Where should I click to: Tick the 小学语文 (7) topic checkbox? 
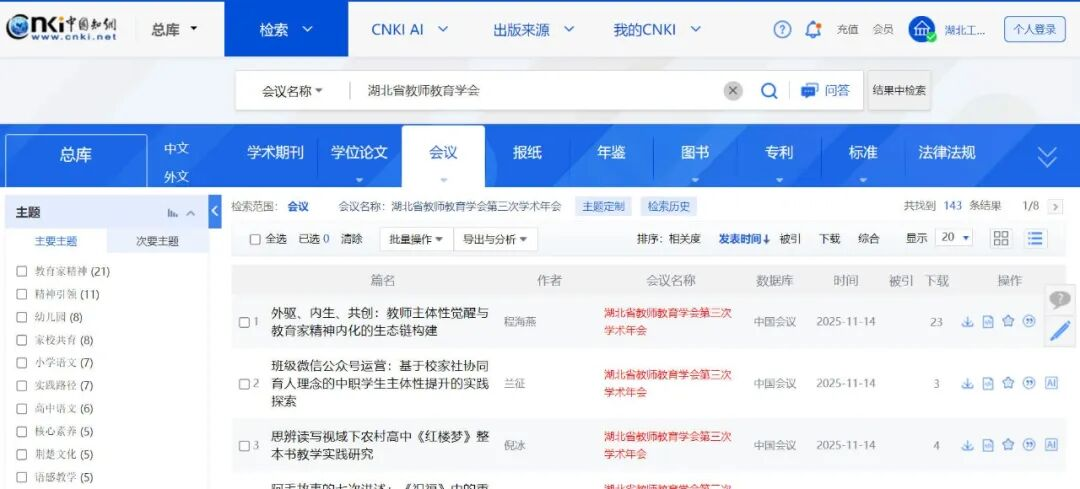click(21, 362)
